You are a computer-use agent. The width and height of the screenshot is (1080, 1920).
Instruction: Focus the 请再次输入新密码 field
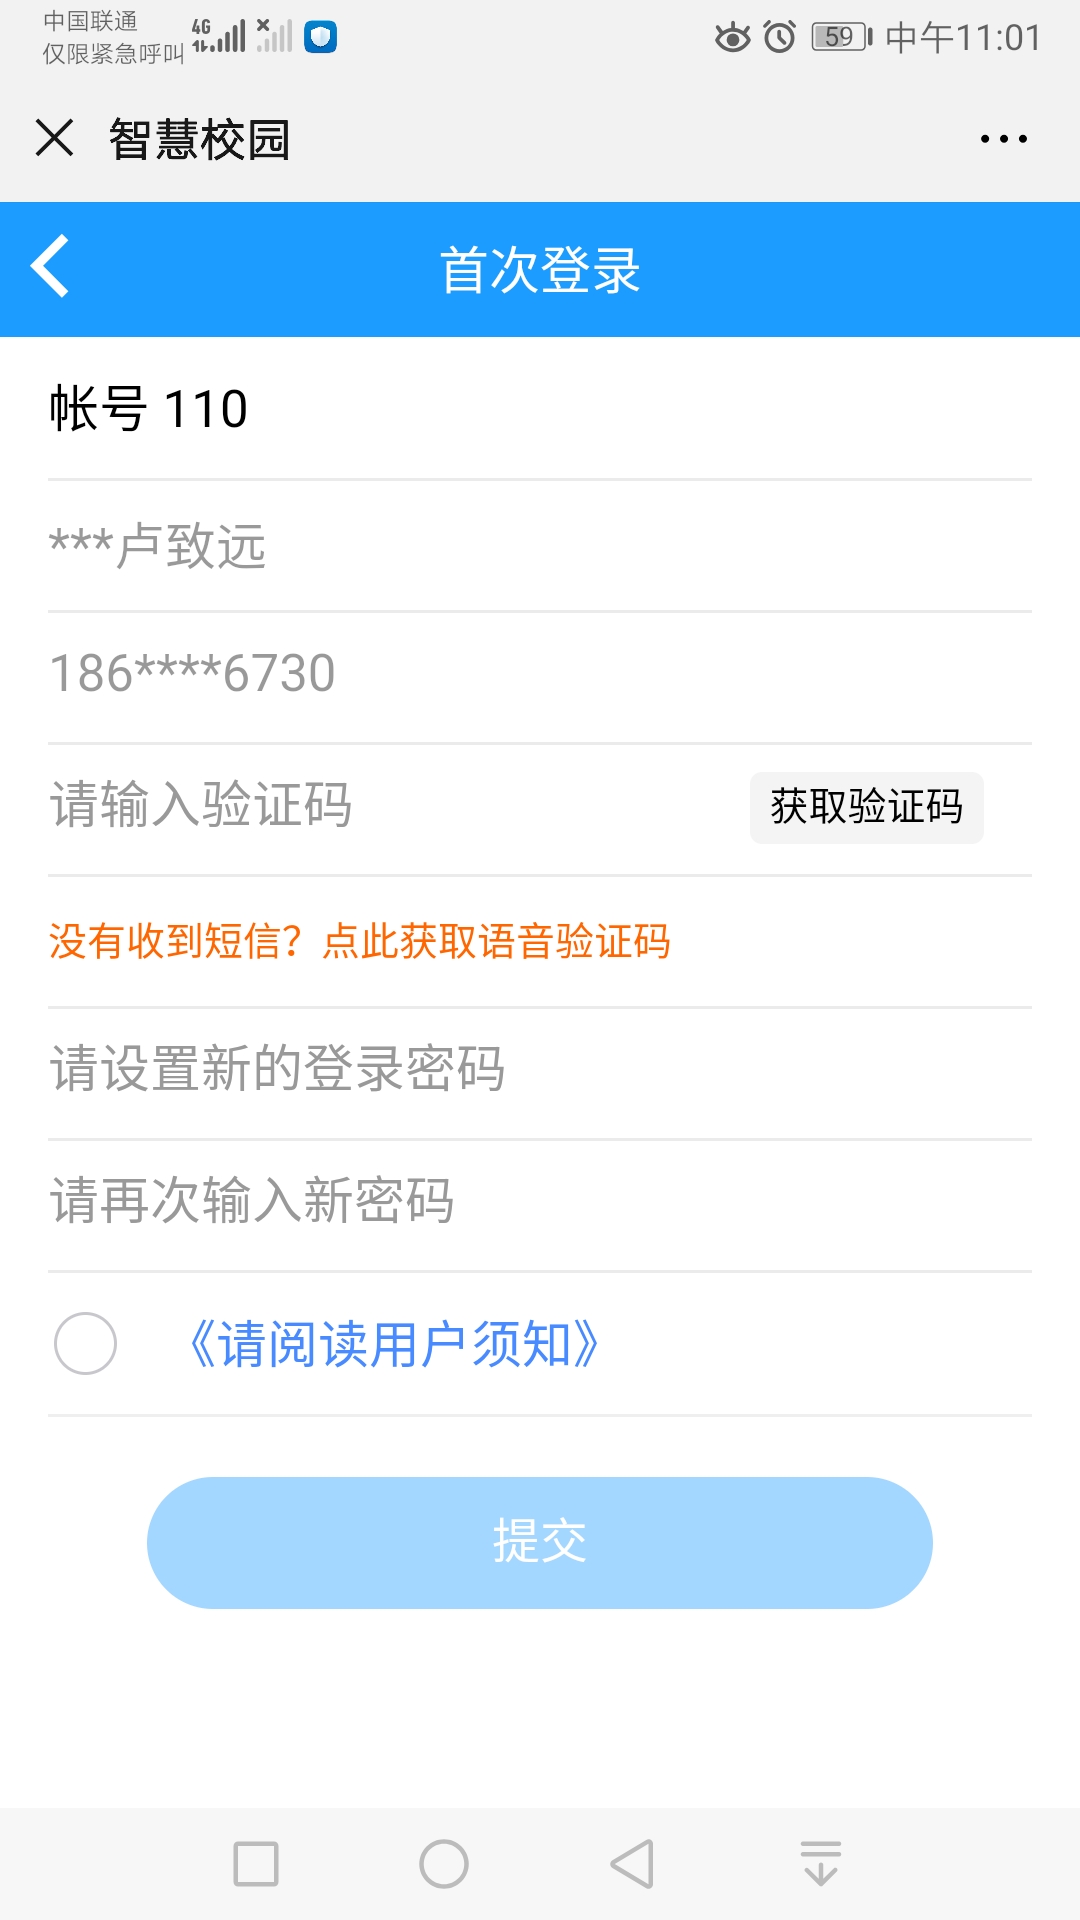pyautogui.click(x=540, y=1200)
